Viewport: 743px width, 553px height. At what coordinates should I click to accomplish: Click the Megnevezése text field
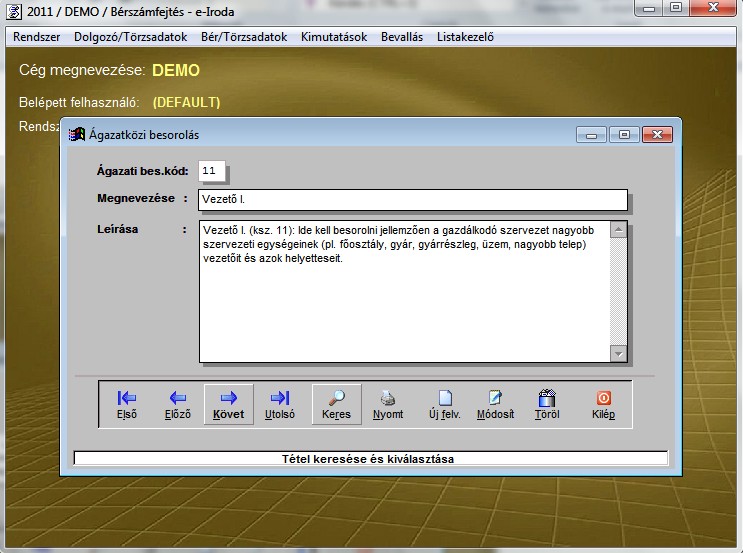412,200
